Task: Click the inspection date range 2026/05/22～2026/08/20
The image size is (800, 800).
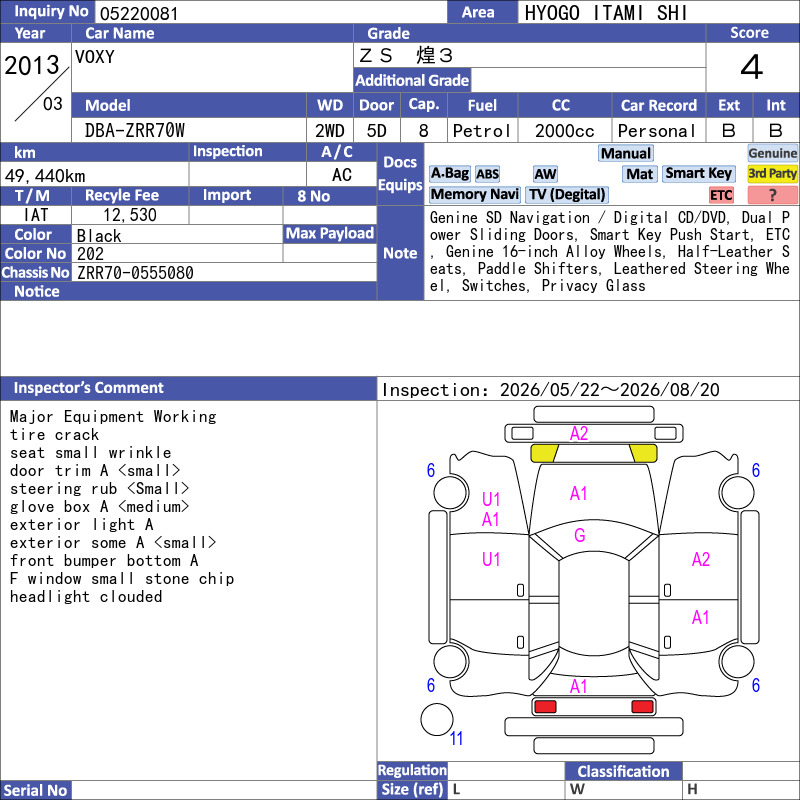Action: (610, 390)
